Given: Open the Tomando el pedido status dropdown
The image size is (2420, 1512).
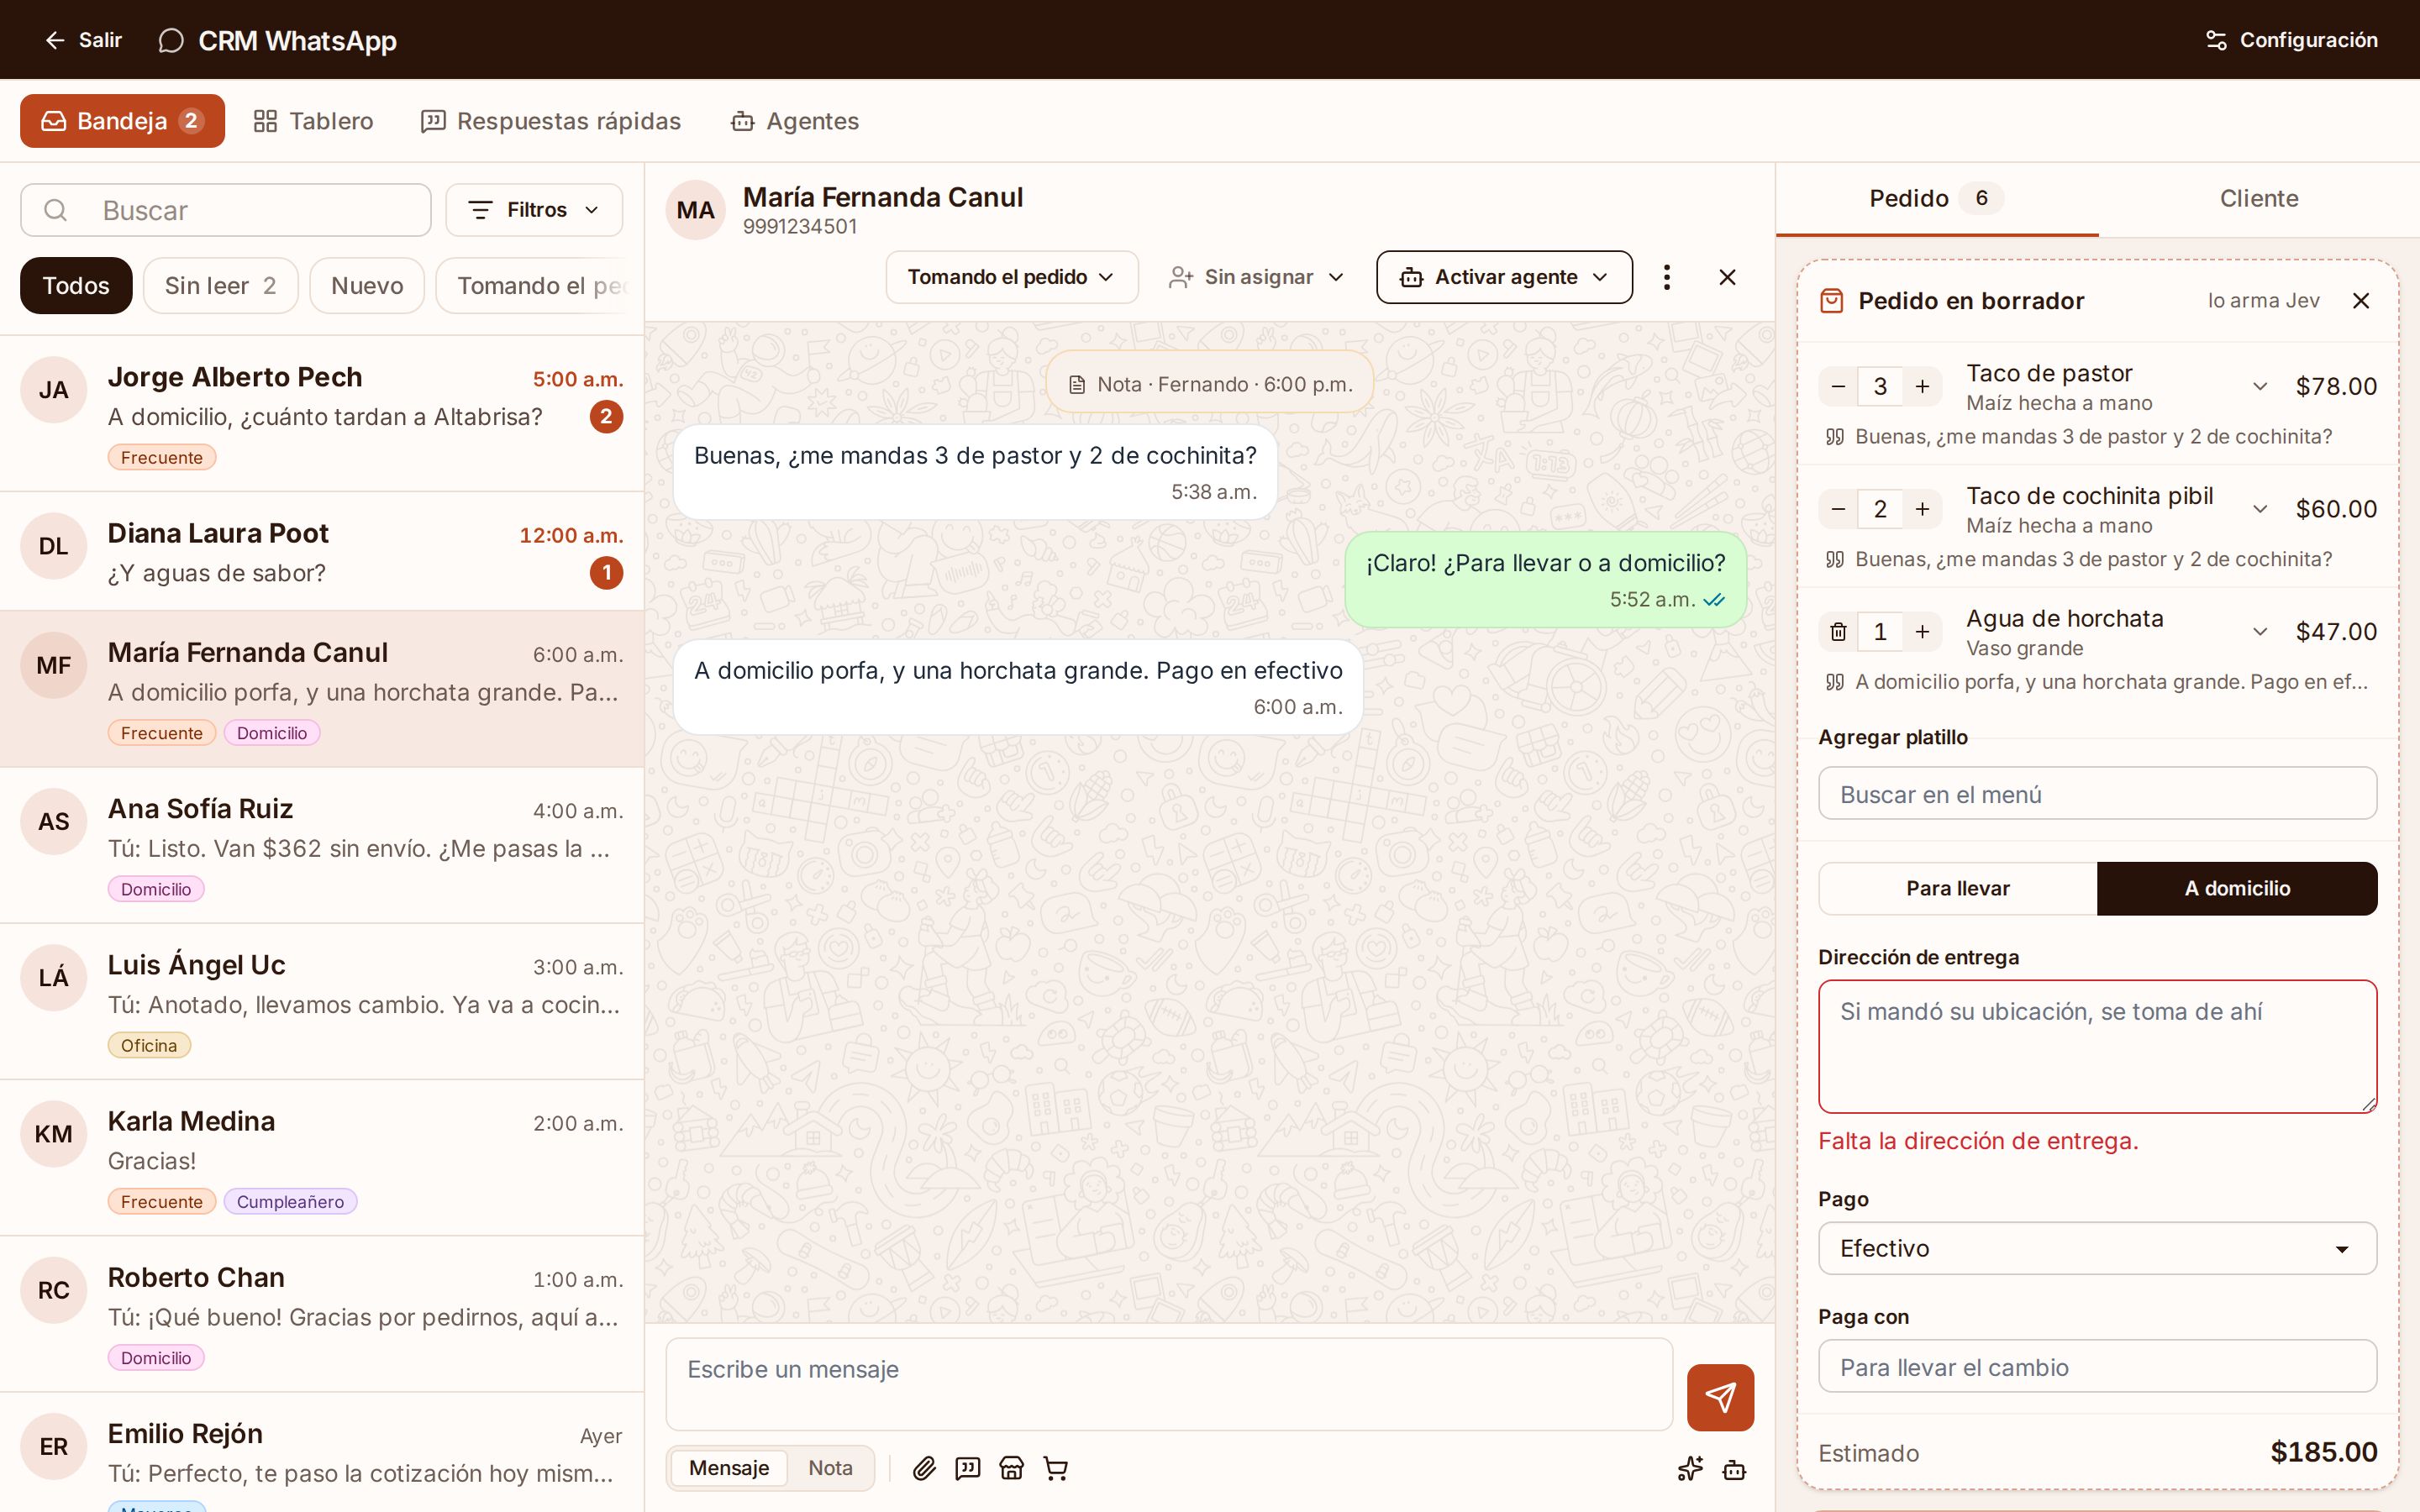Looking at the screenshot, I should [1011, 277].
